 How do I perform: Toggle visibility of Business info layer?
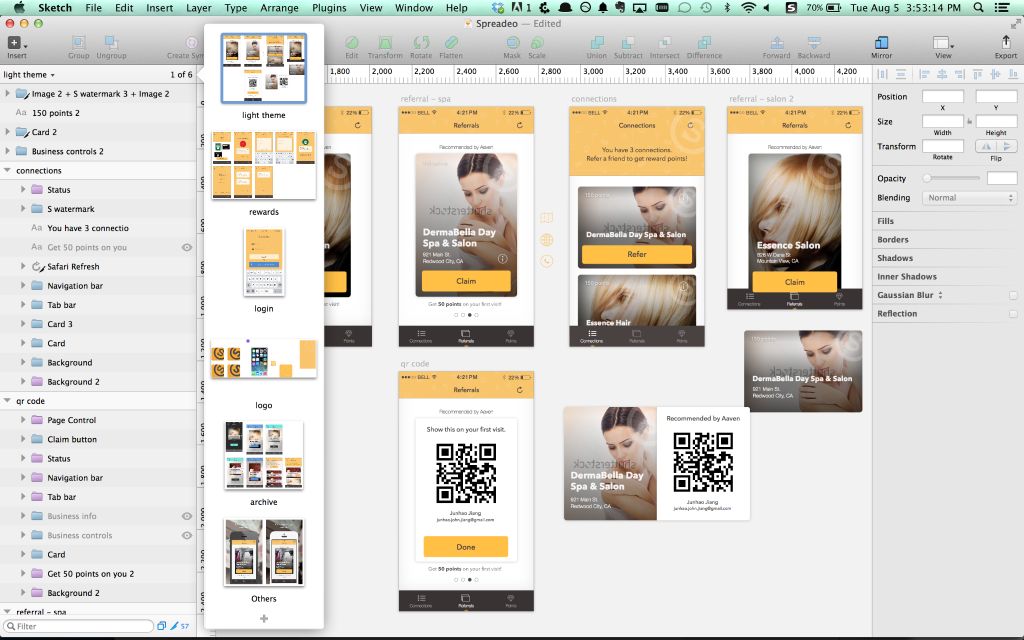point(187,516)
